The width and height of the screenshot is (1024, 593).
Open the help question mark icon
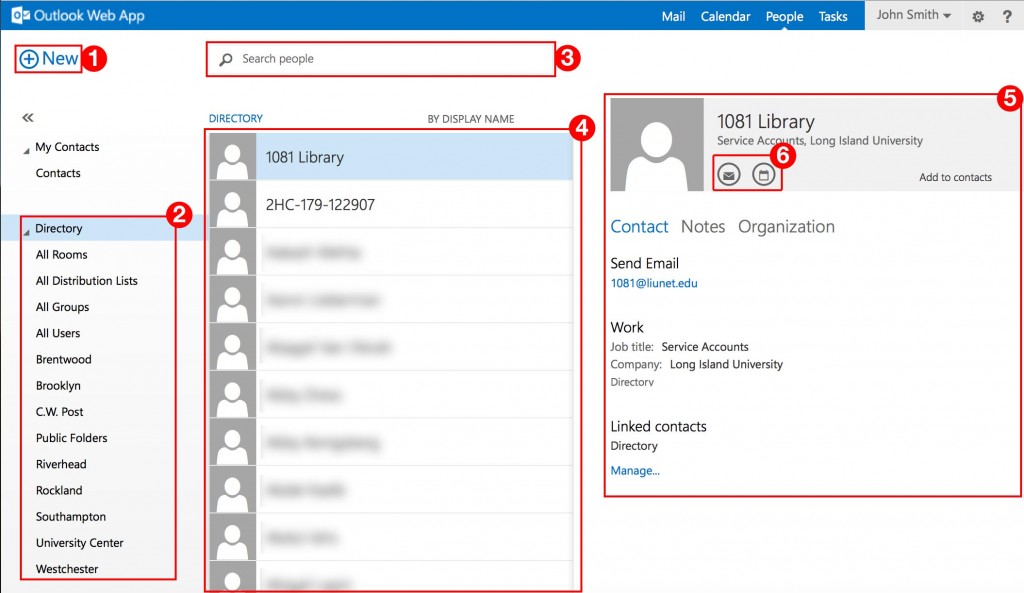[x=1007, y=16]
